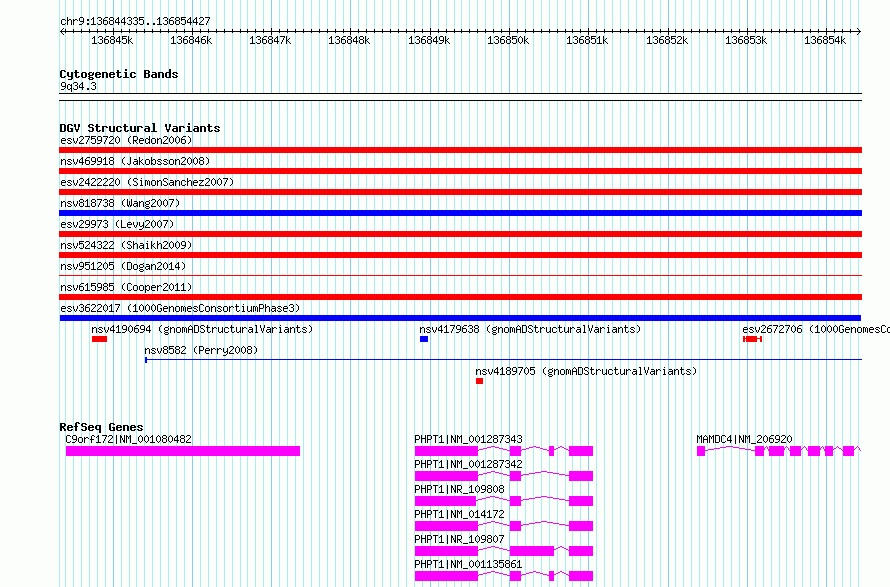The width and height of the screenshot is (890, 587).
Task: Select the PHPT1|NM_001135861 label
Action: (468, 564)
